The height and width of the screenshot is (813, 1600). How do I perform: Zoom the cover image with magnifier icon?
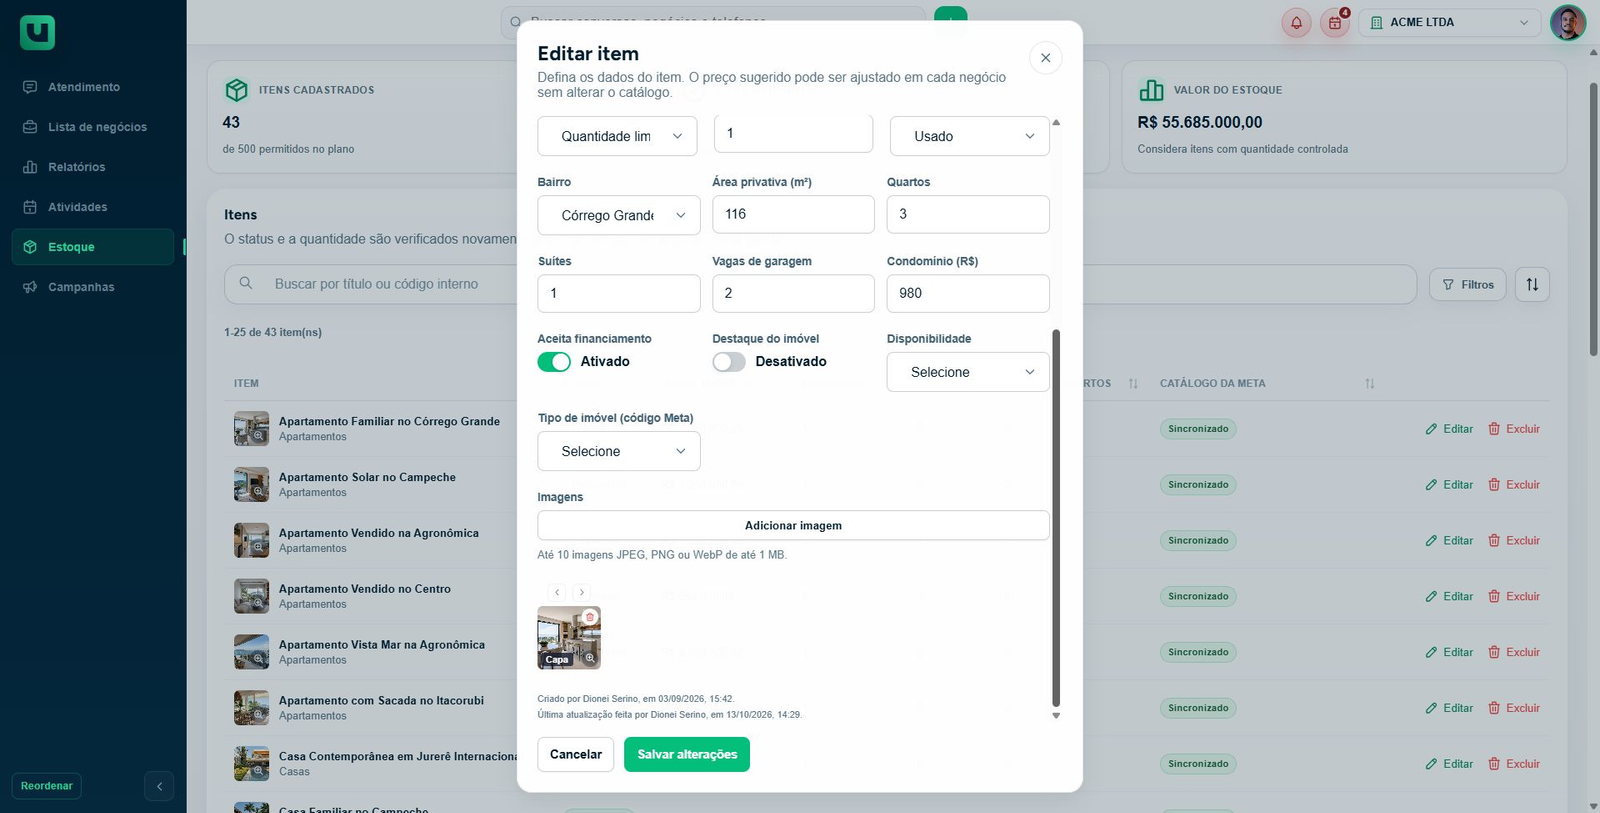coord(590,658)
